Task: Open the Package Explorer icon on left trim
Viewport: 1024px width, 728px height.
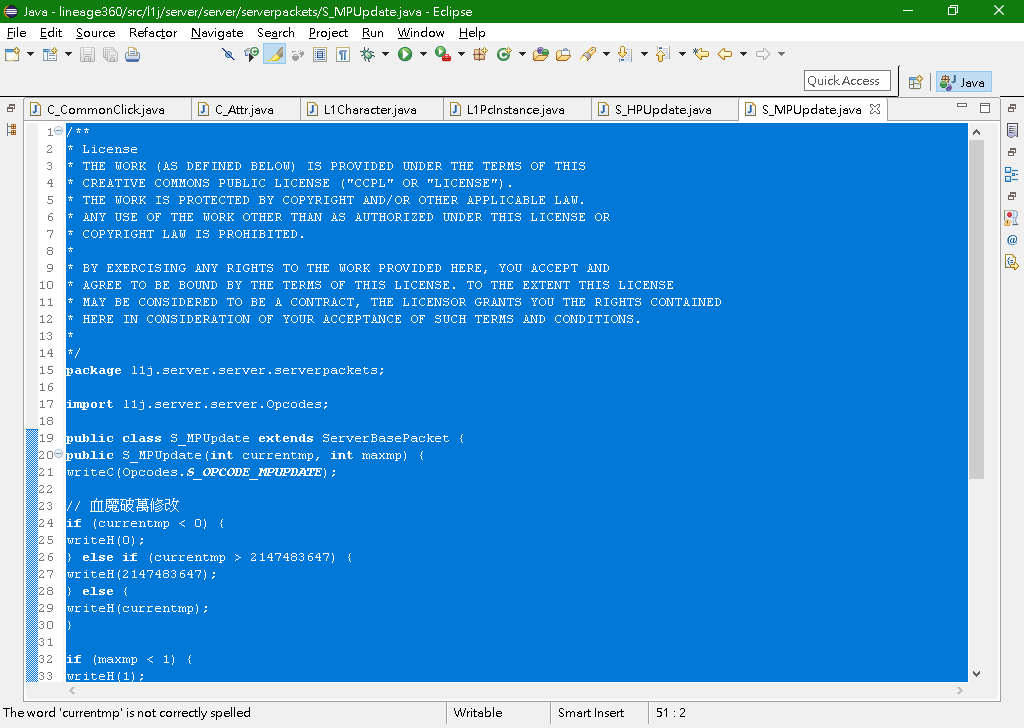Action: pyautogui.click(x=11, y=130)
